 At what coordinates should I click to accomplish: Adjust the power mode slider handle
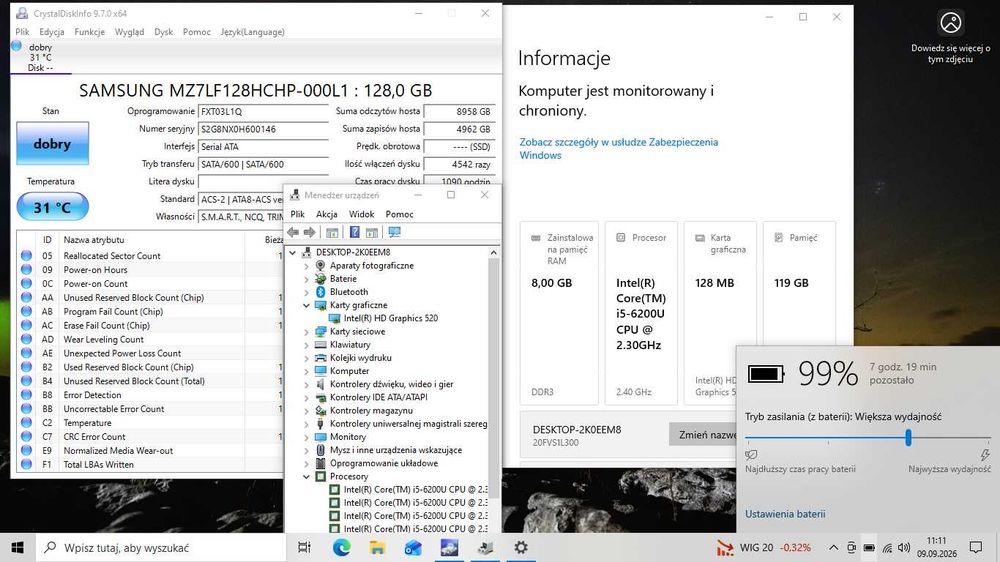click(908, 438)
